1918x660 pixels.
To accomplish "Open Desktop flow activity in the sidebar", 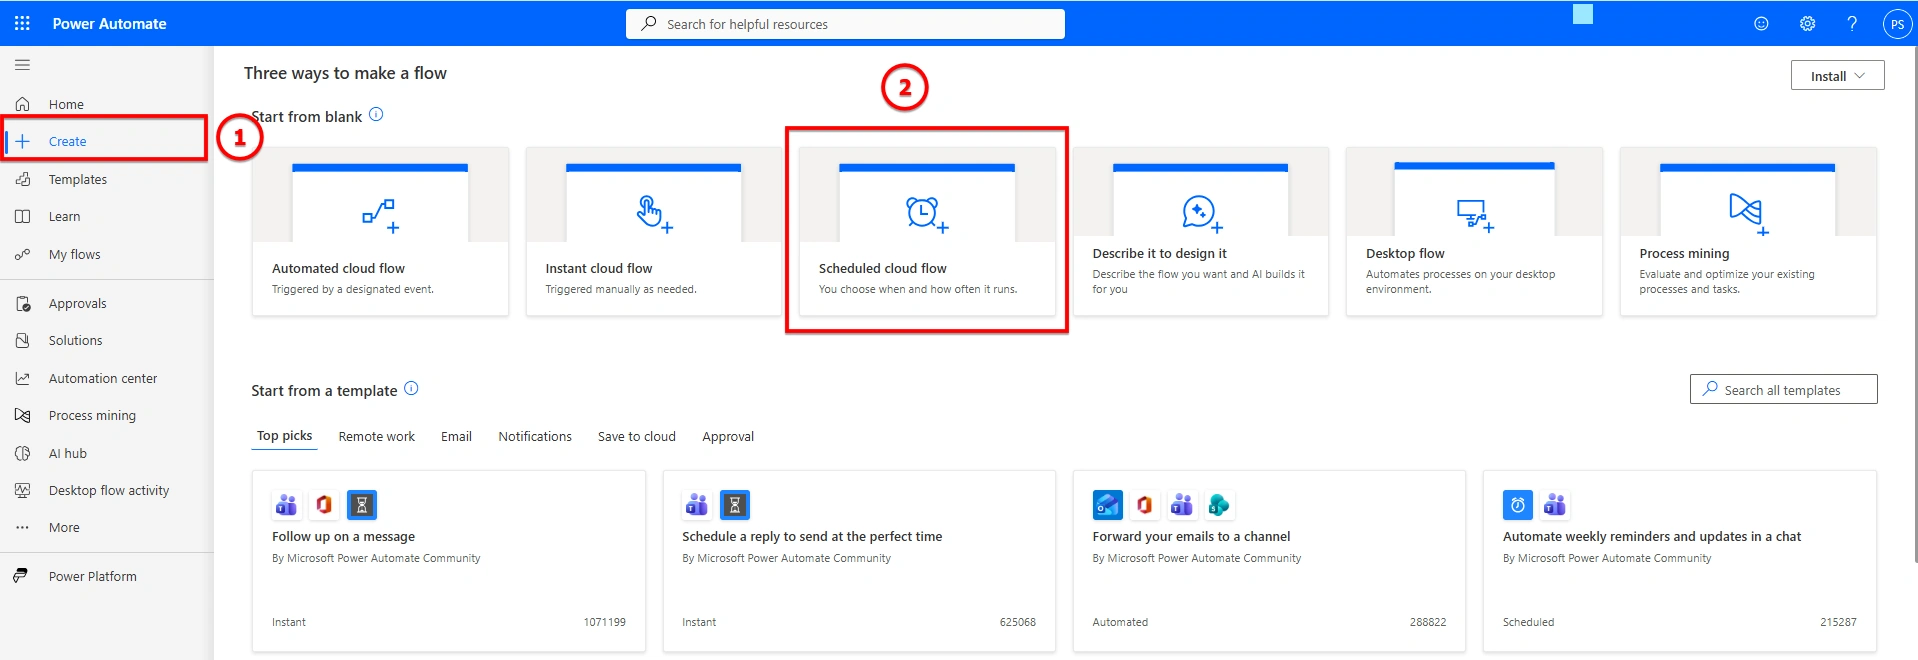I will 107,490.
